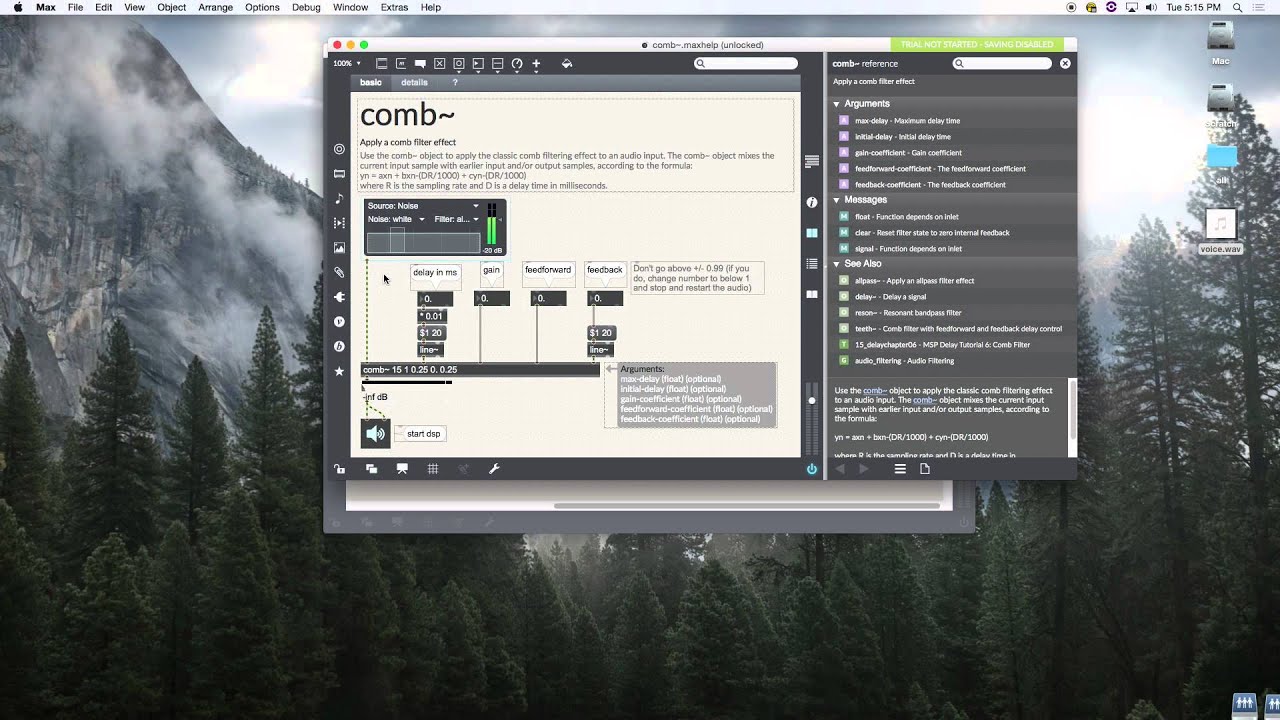Add a message box from toolbar
The height and width of the screenshot is (720, 1280).
(401, 63)
